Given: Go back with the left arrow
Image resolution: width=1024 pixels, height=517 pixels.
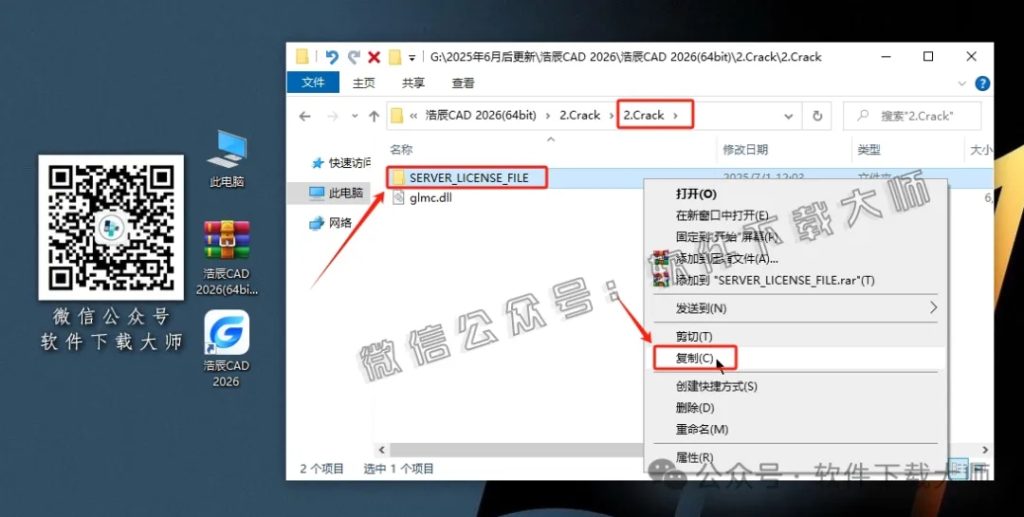Looking at the screenshot, I should 304,116.
